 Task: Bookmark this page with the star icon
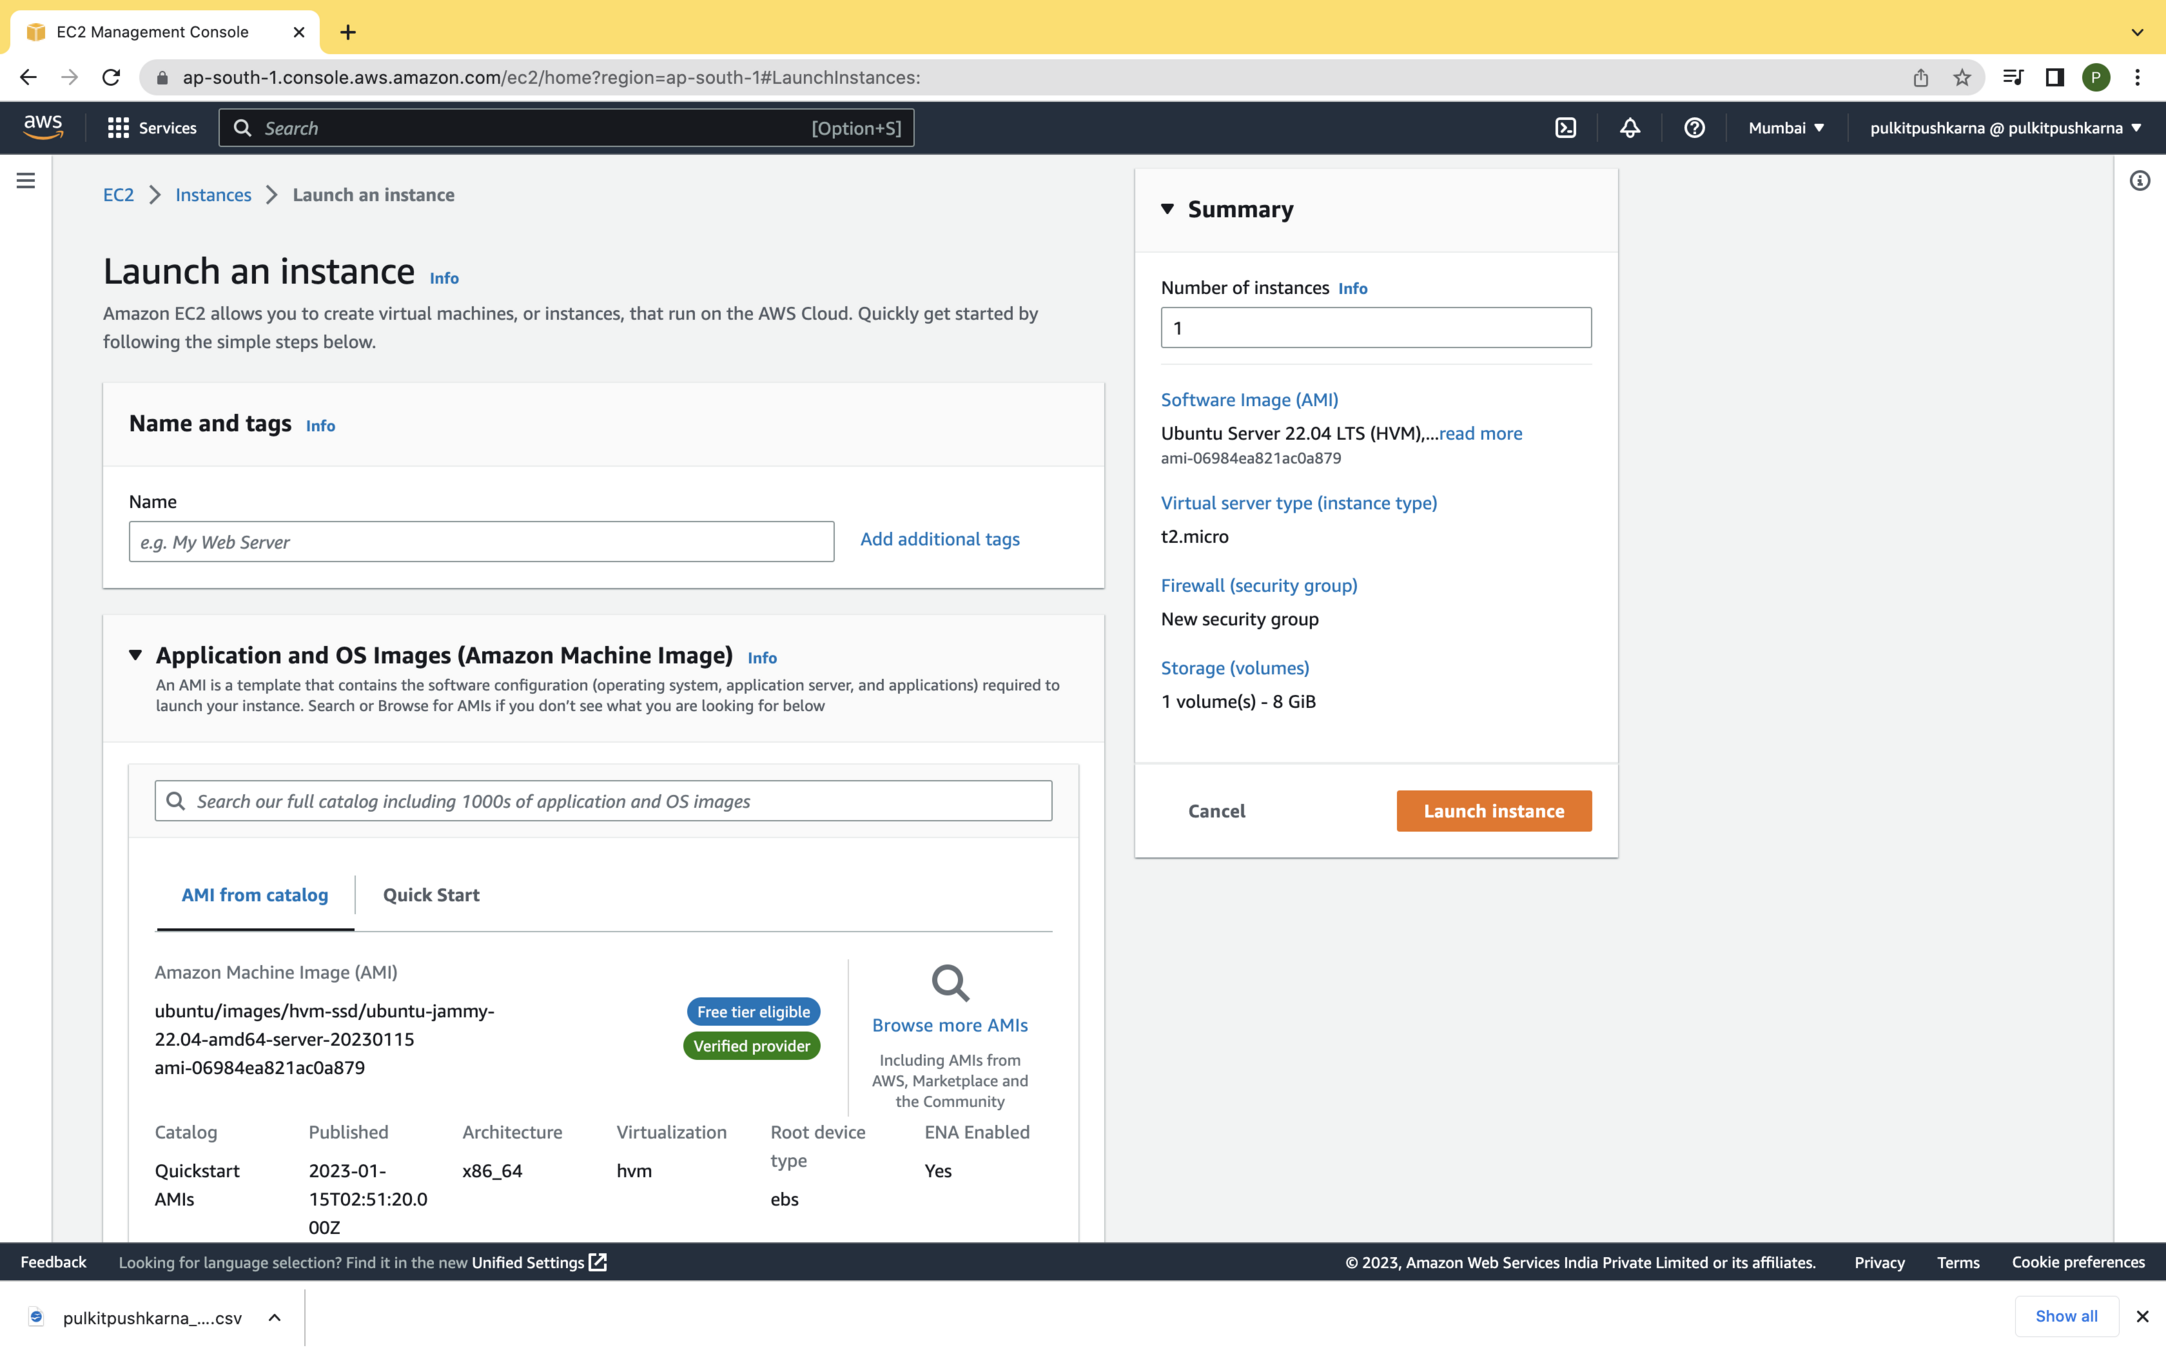1961,77
